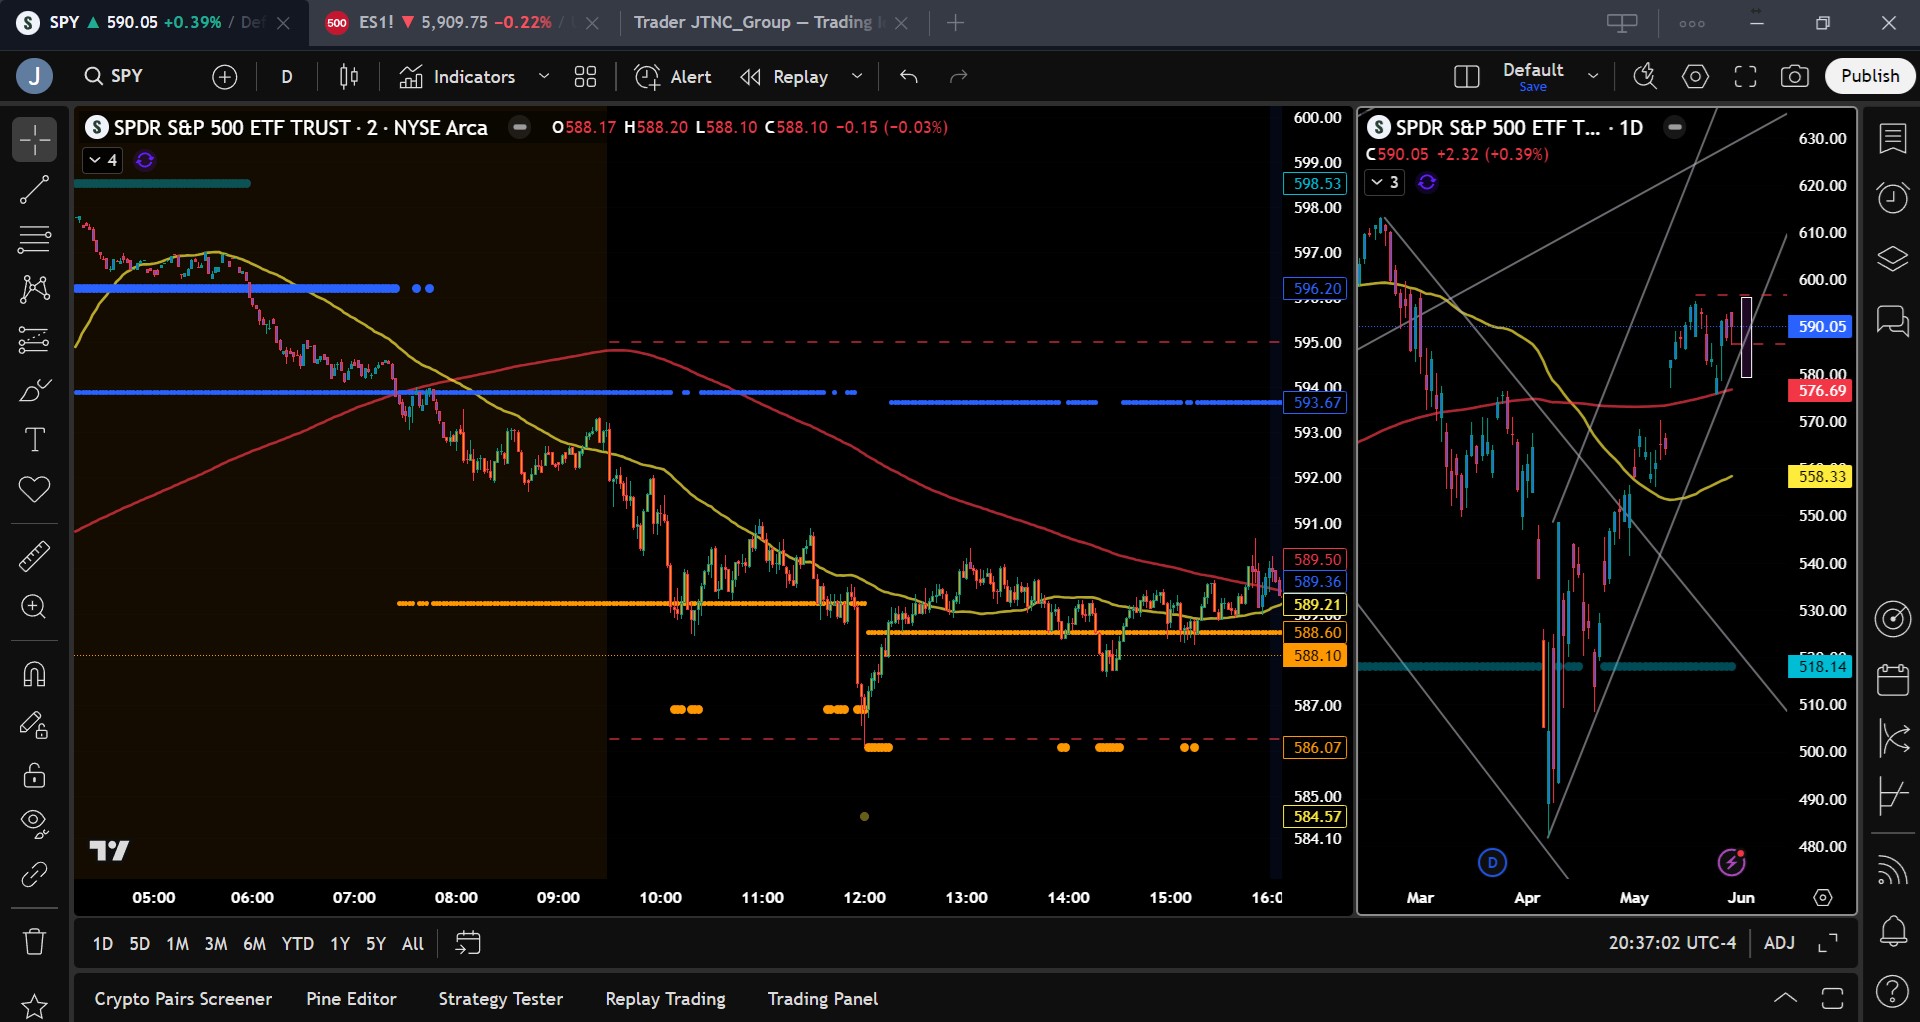Viewport: 1920px width, 1022px height.
Task: Open the icons and favorites shapes tool
Action: click(34, 490)
